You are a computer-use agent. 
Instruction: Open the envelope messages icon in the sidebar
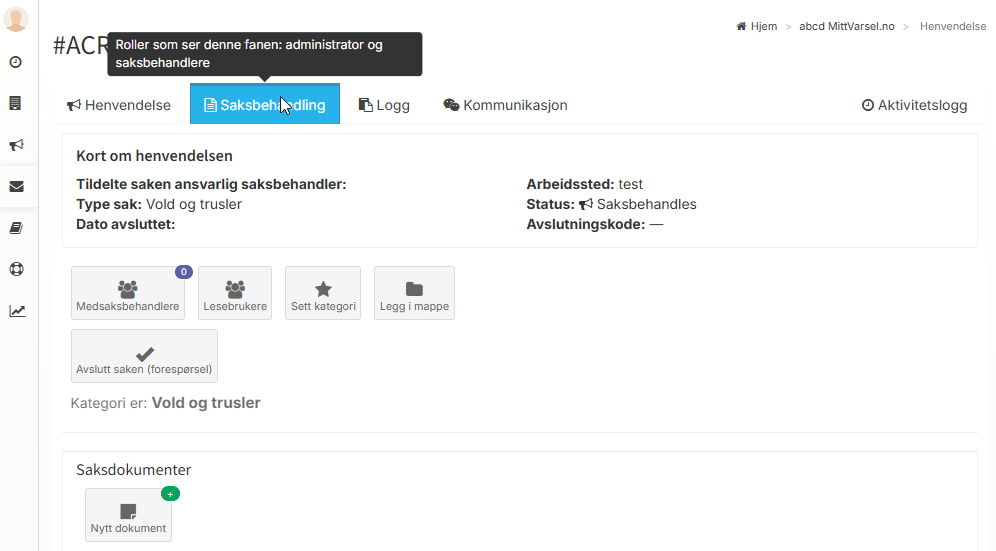pos(16,186)
